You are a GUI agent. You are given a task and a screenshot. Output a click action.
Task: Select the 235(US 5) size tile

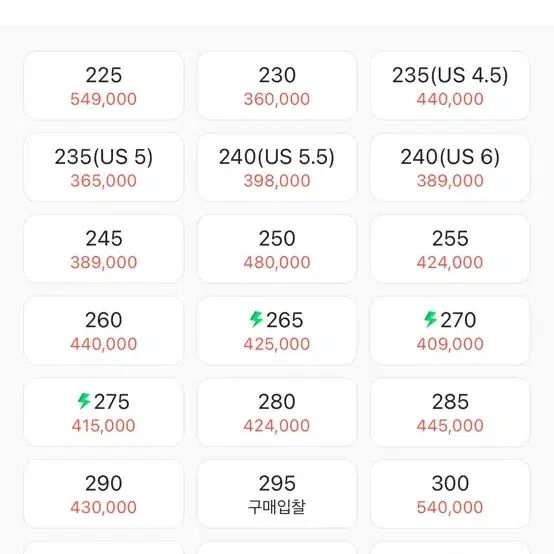coord(104,167)
